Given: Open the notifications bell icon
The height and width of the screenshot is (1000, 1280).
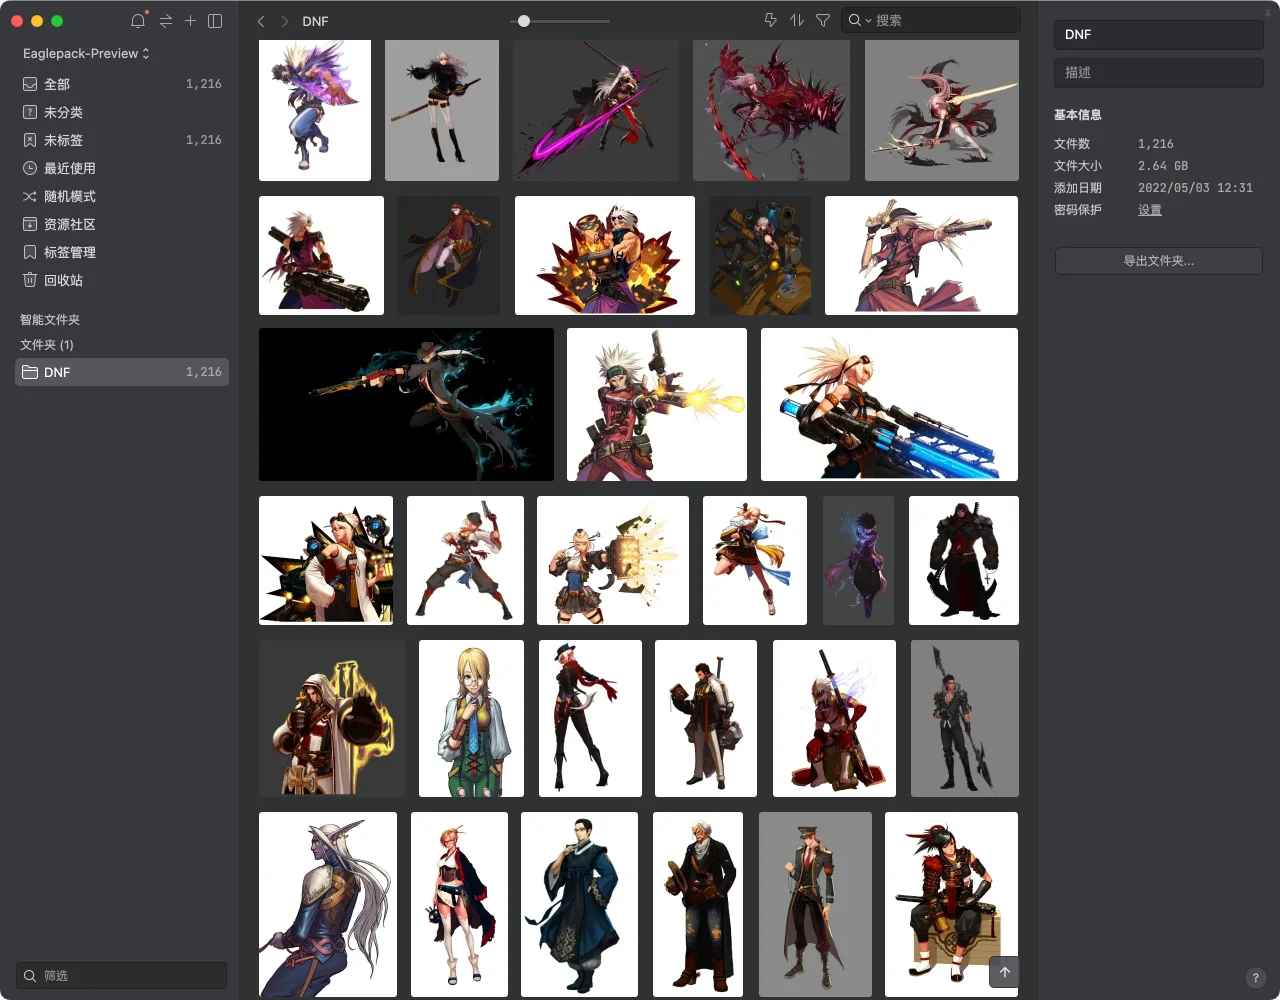Looking at the screenshot, I should (138, 20).
